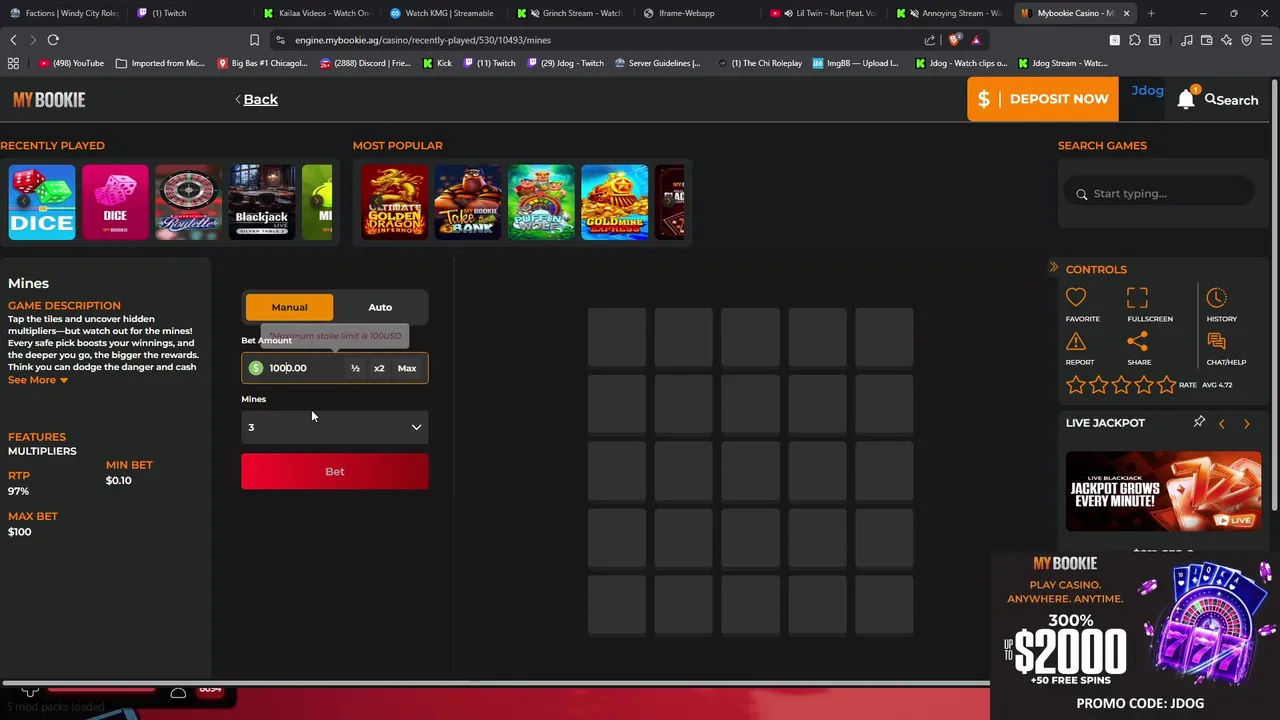Open the browser extensions puzzle icon

pos(1135,40)
